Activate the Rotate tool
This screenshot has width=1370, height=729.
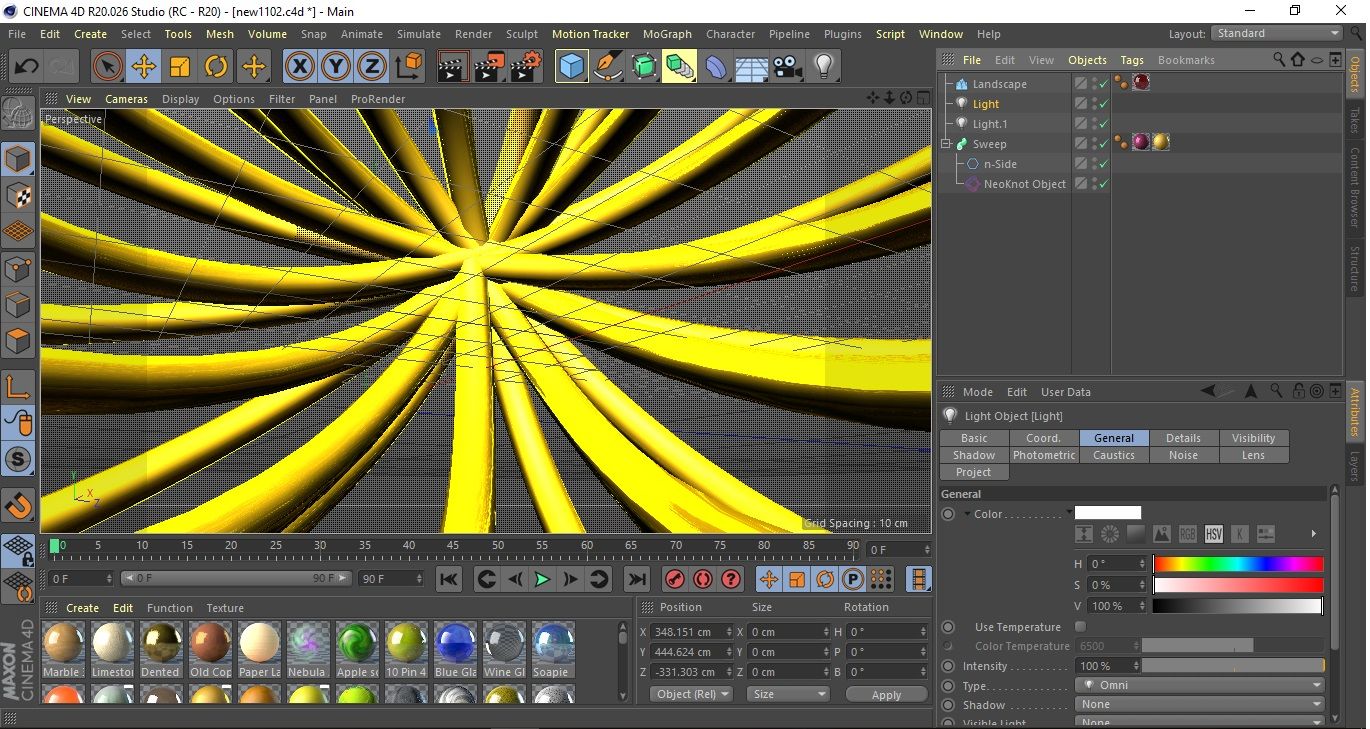tap(216, 67)
